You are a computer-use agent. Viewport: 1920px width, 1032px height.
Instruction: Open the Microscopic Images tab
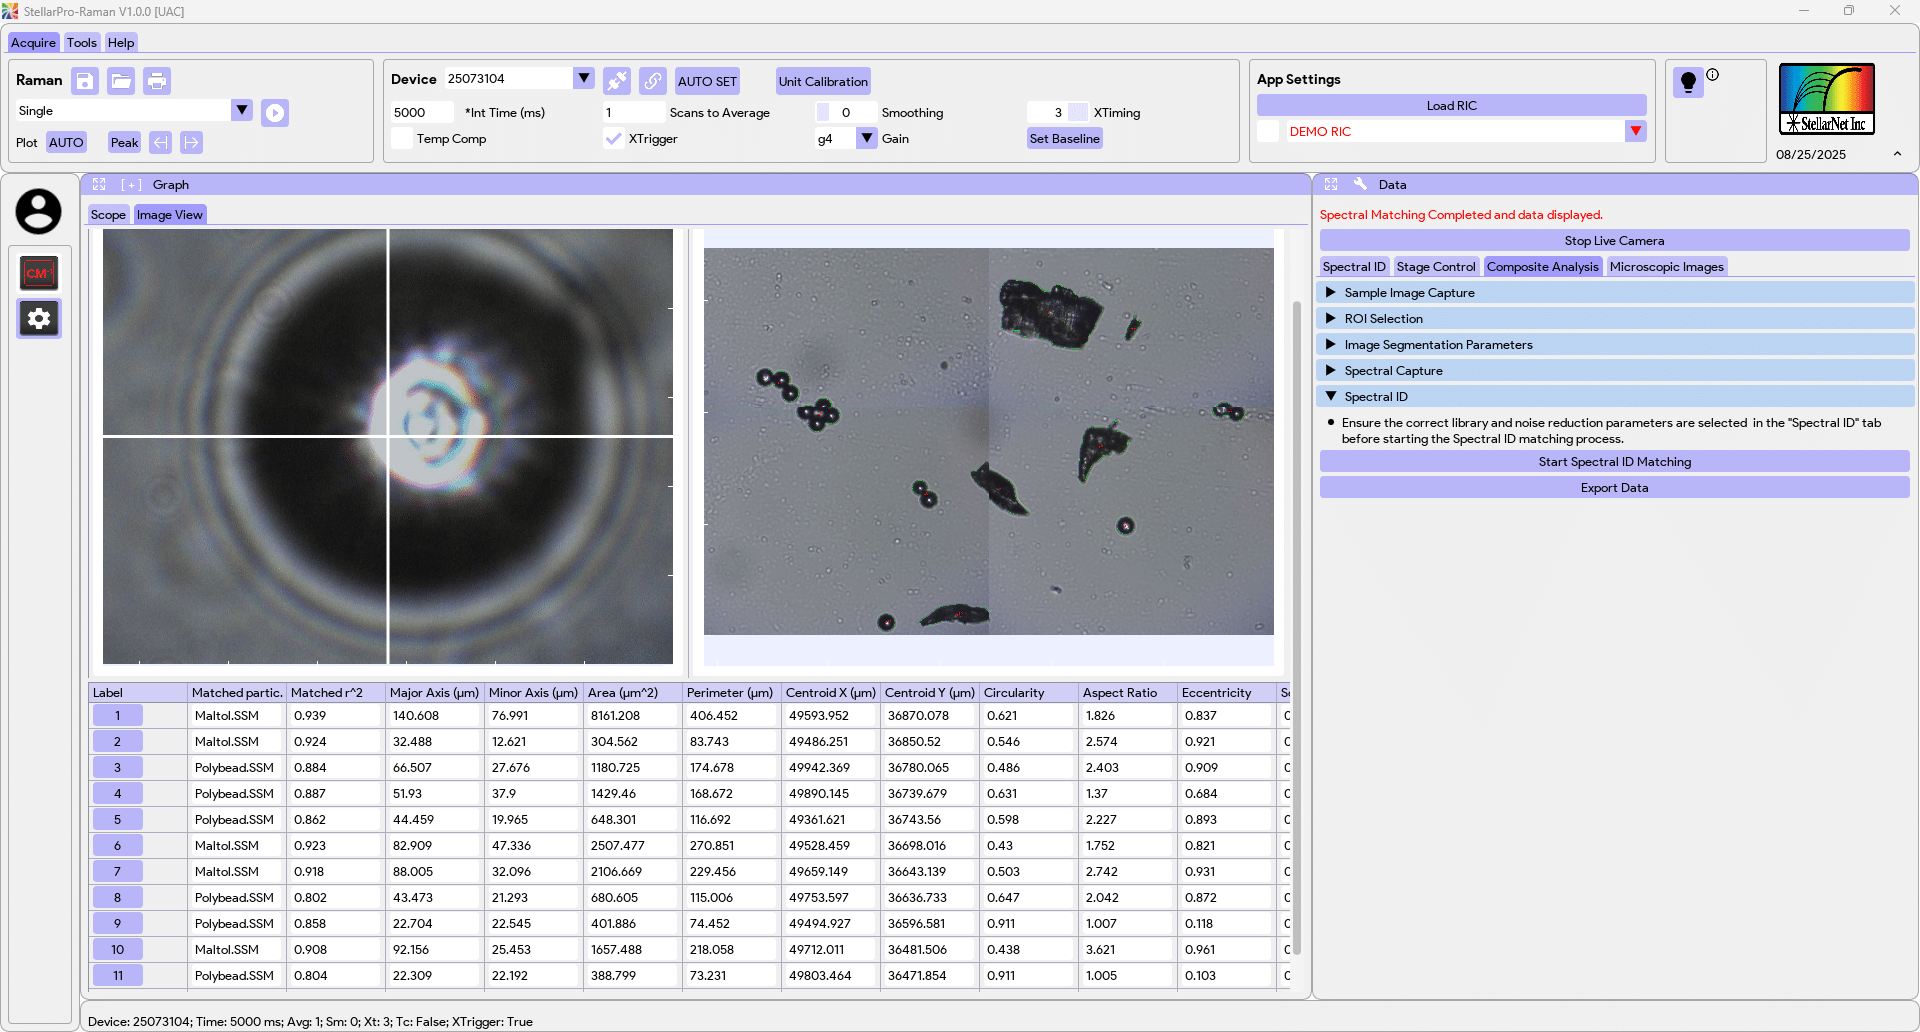[x=1666, y=267]
